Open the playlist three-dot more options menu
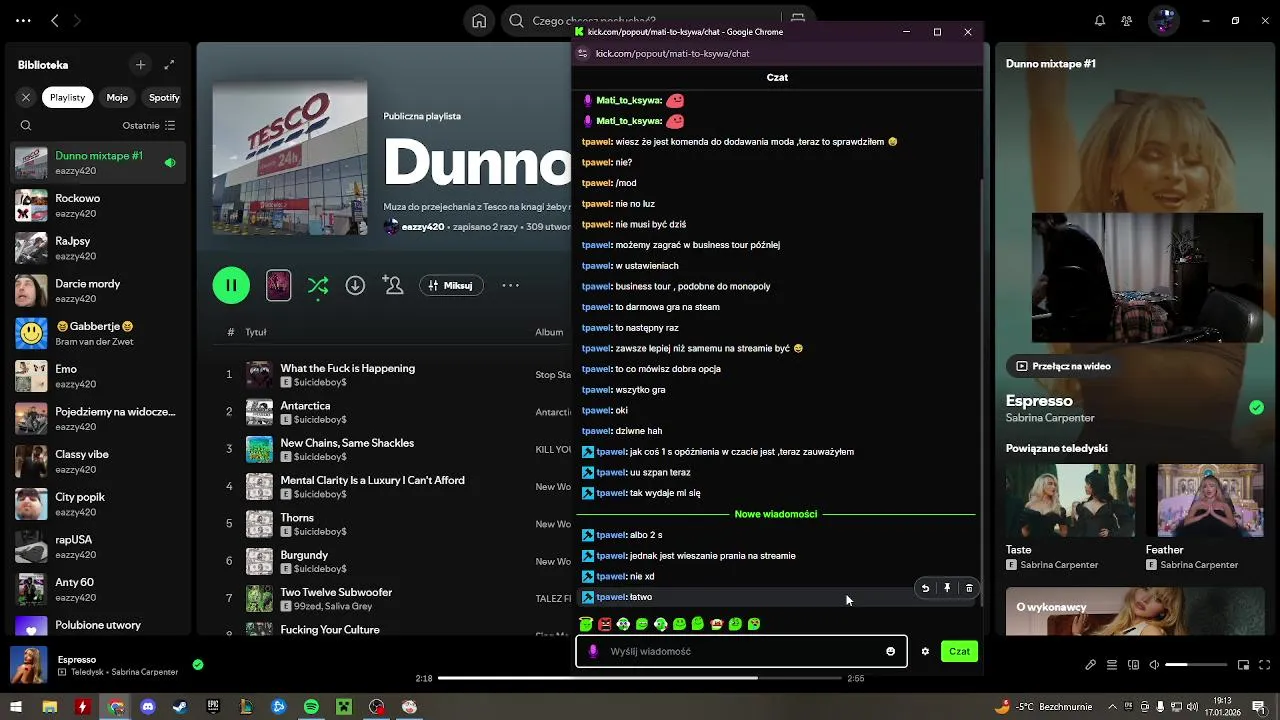This screenshot has width=1280, height=720. coord(510,286)
